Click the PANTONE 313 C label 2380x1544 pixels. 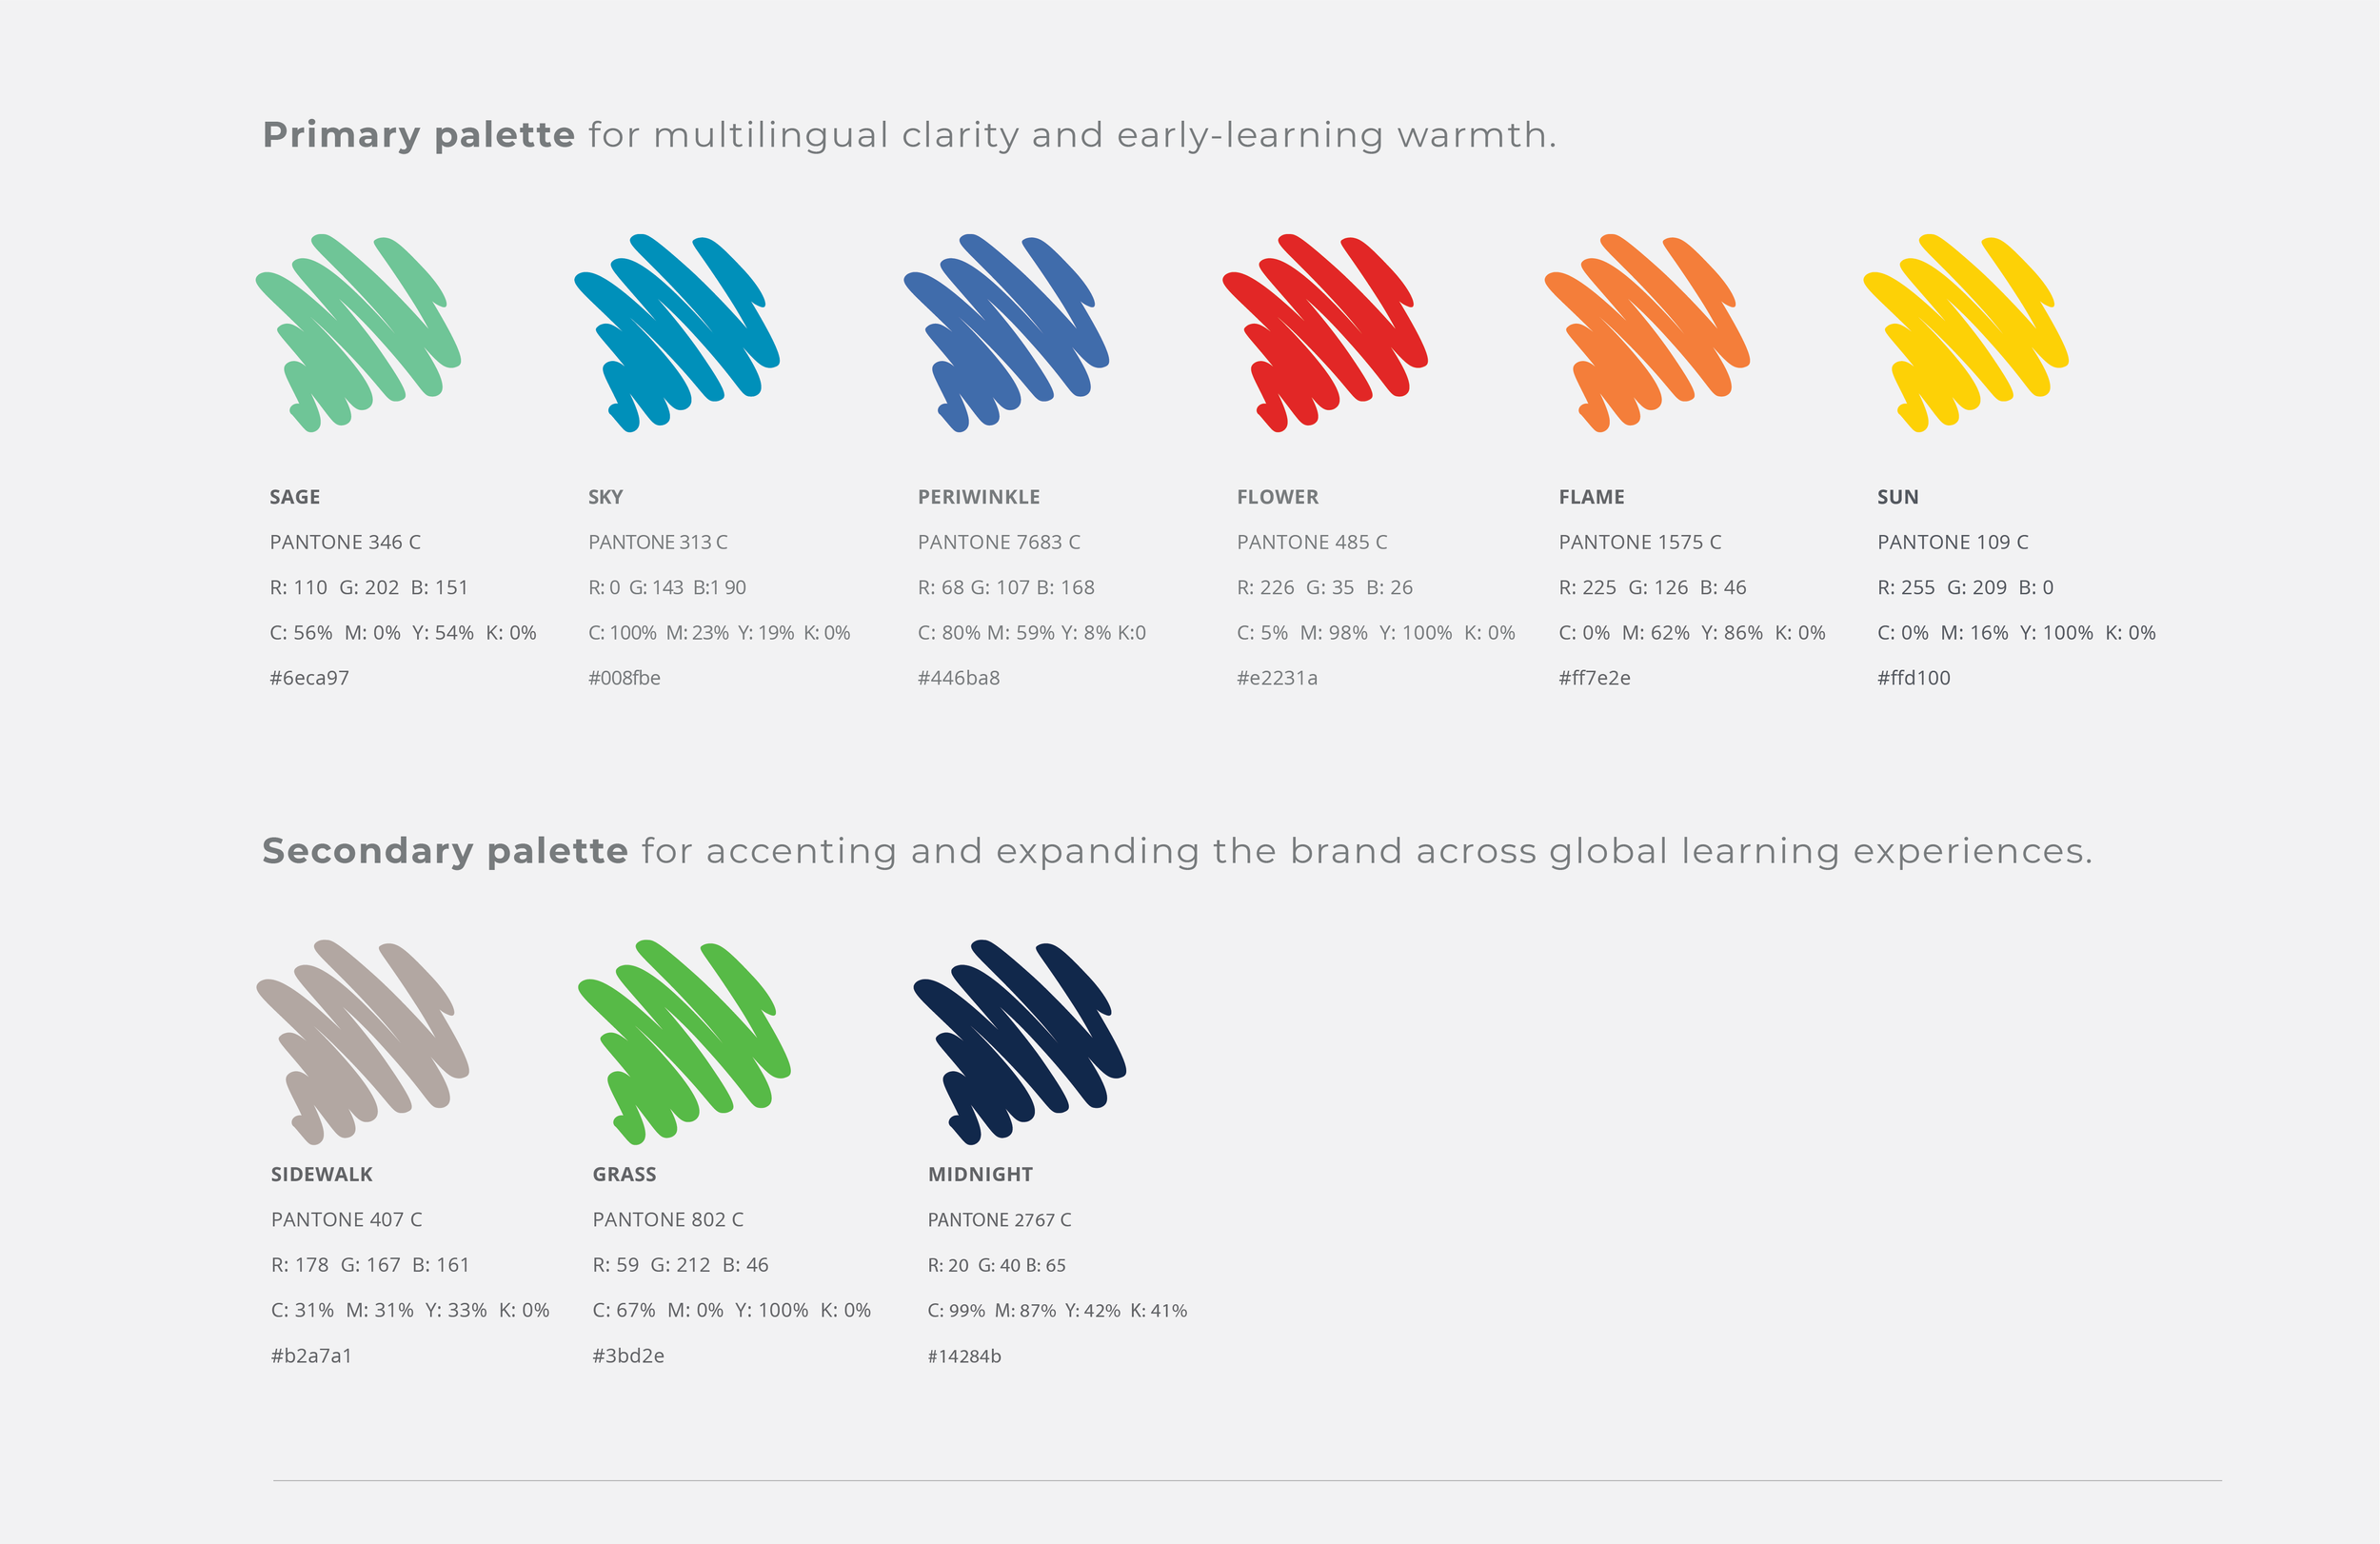coord(658,542)
